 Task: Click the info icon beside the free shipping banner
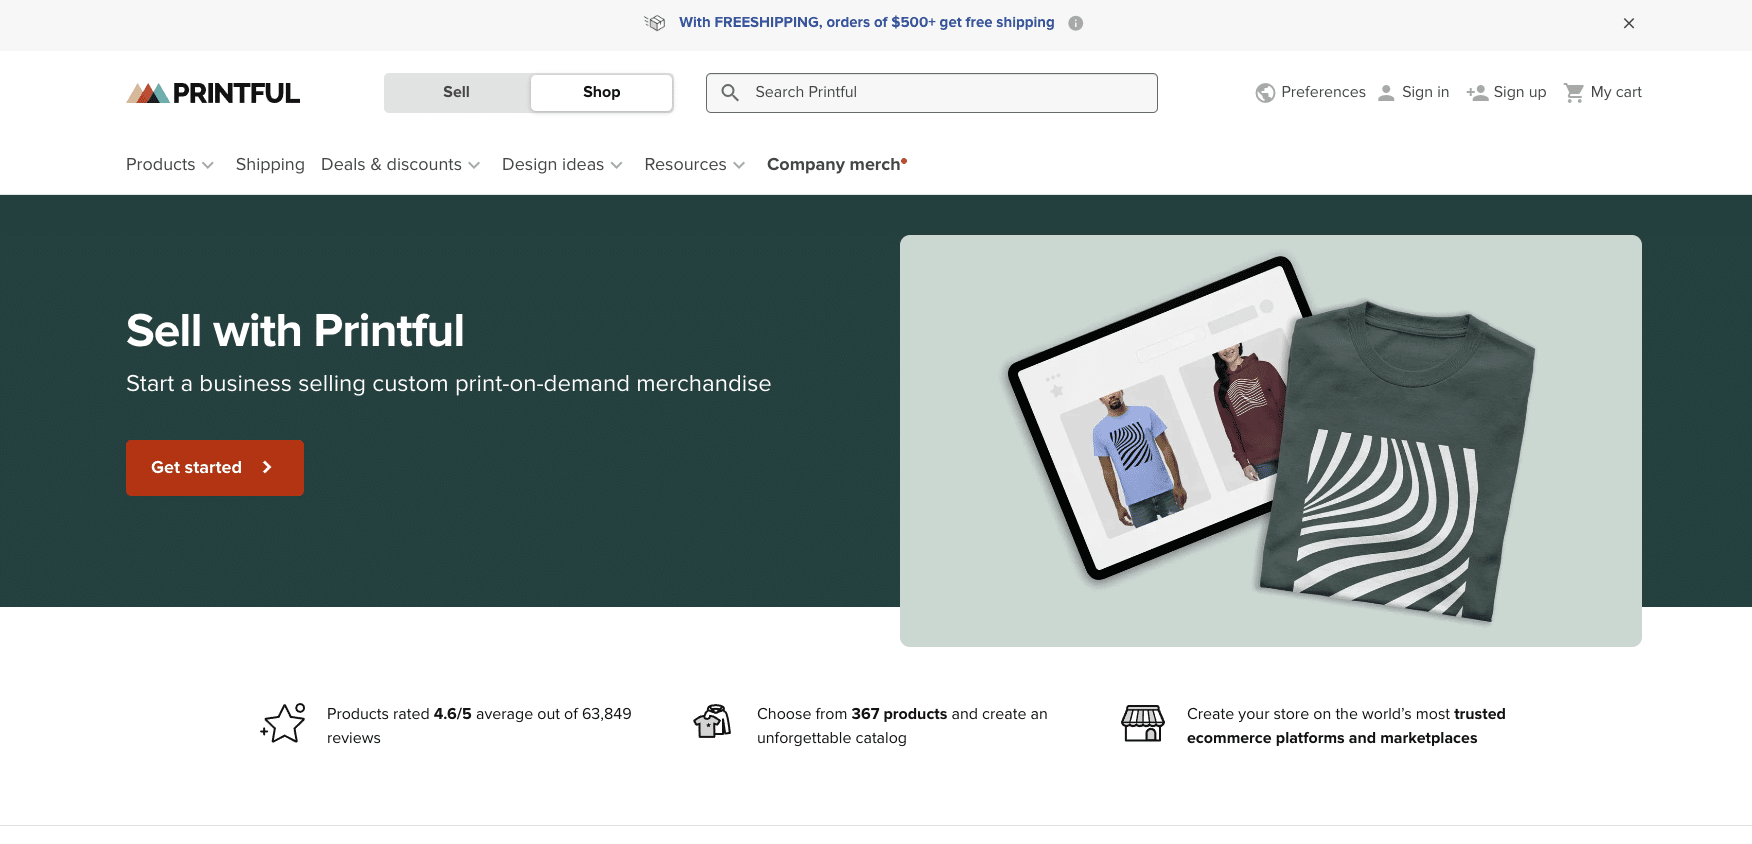tap(1075, 23)
